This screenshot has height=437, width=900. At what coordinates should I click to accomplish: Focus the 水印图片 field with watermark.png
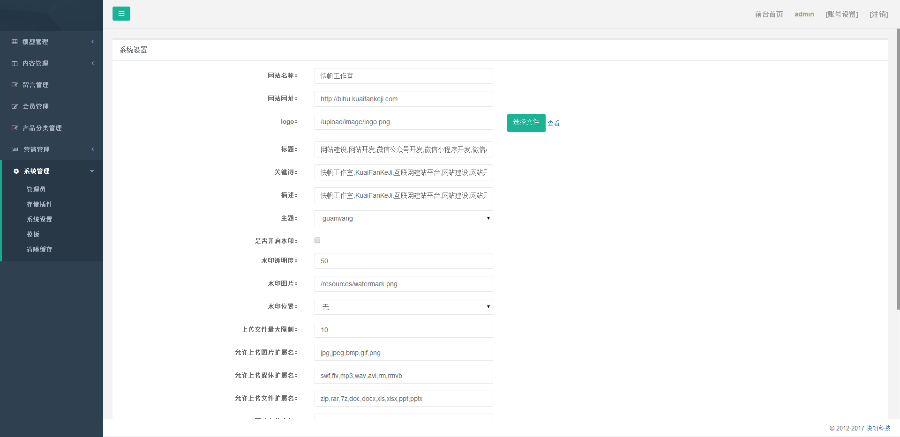point(404,284)
